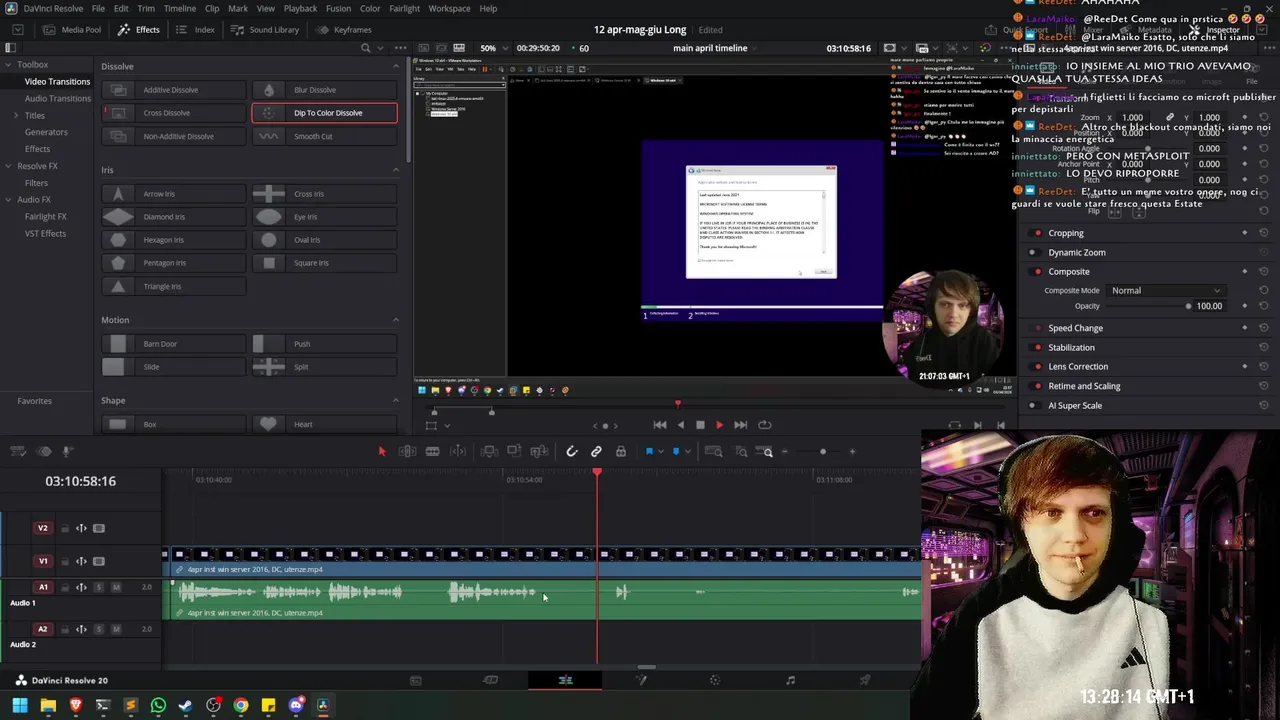This screenshot has width=1280, height=720.
Task: Toggle the Linked Selection chain icon
Action: click(x=596, y=452)
